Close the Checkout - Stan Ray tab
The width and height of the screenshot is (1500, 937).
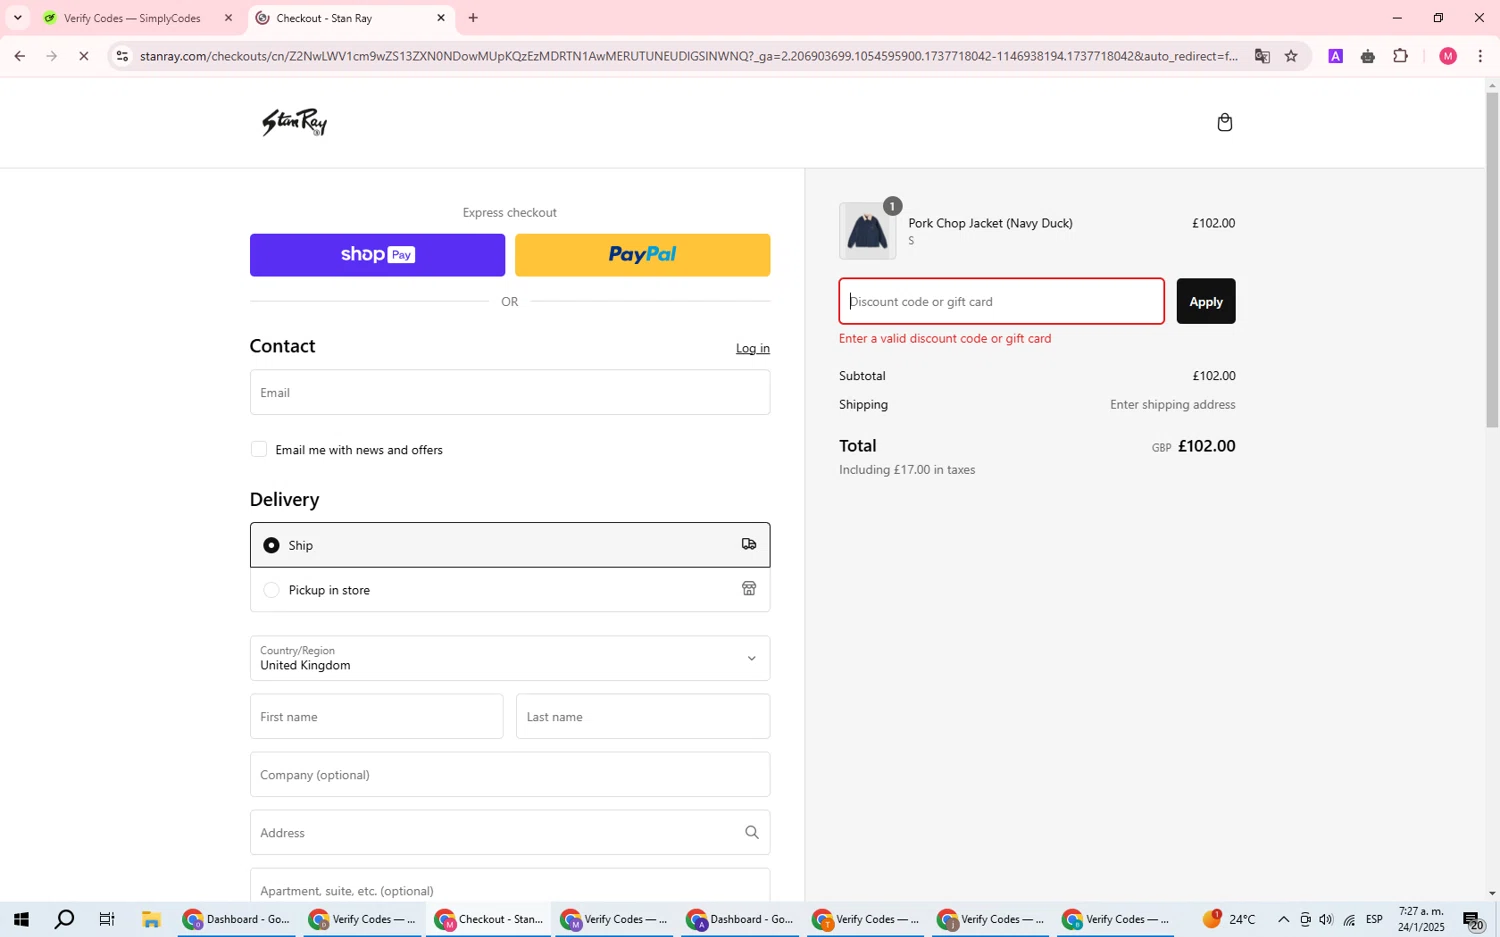tap(440, 18)
